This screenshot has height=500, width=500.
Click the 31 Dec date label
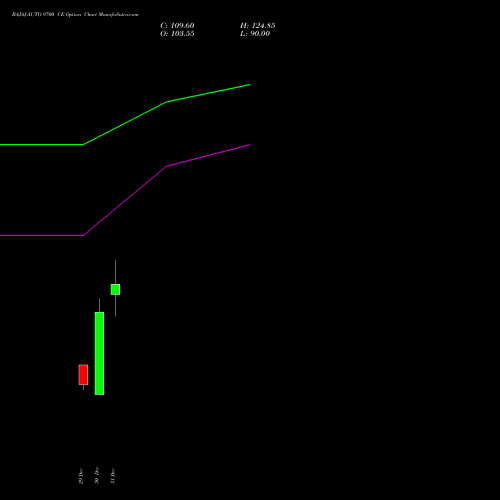point(113,476)
